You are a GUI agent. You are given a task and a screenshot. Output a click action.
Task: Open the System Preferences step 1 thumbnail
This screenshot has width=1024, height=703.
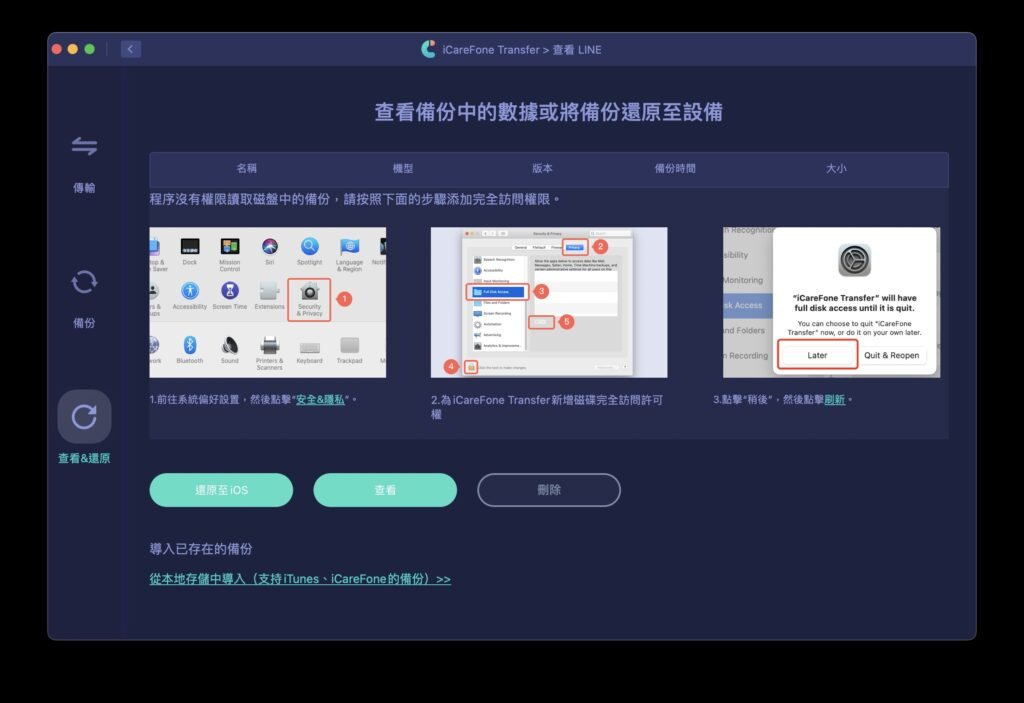(x=267, y=302)
